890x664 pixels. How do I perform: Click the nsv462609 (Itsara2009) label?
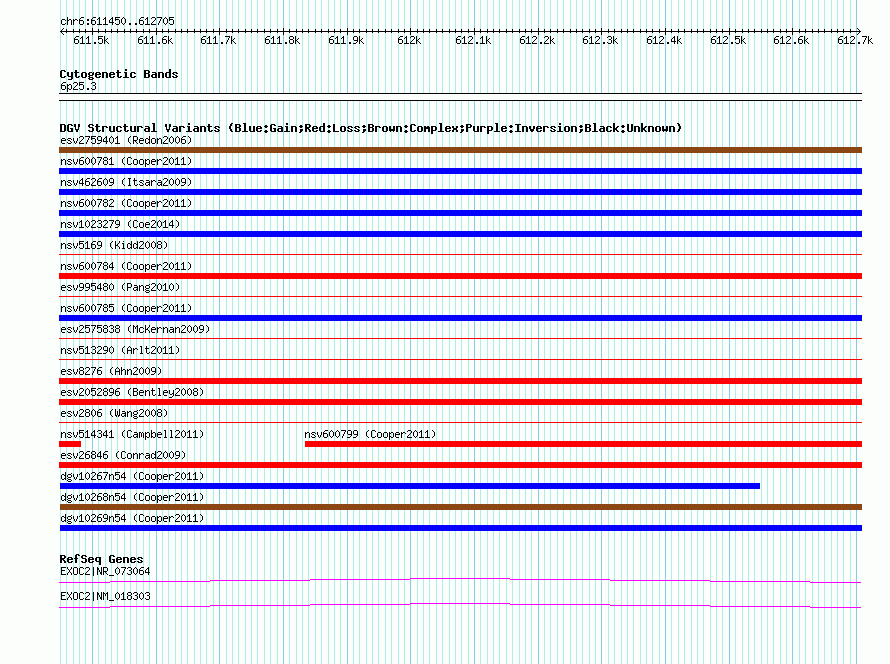click(126, 182)
